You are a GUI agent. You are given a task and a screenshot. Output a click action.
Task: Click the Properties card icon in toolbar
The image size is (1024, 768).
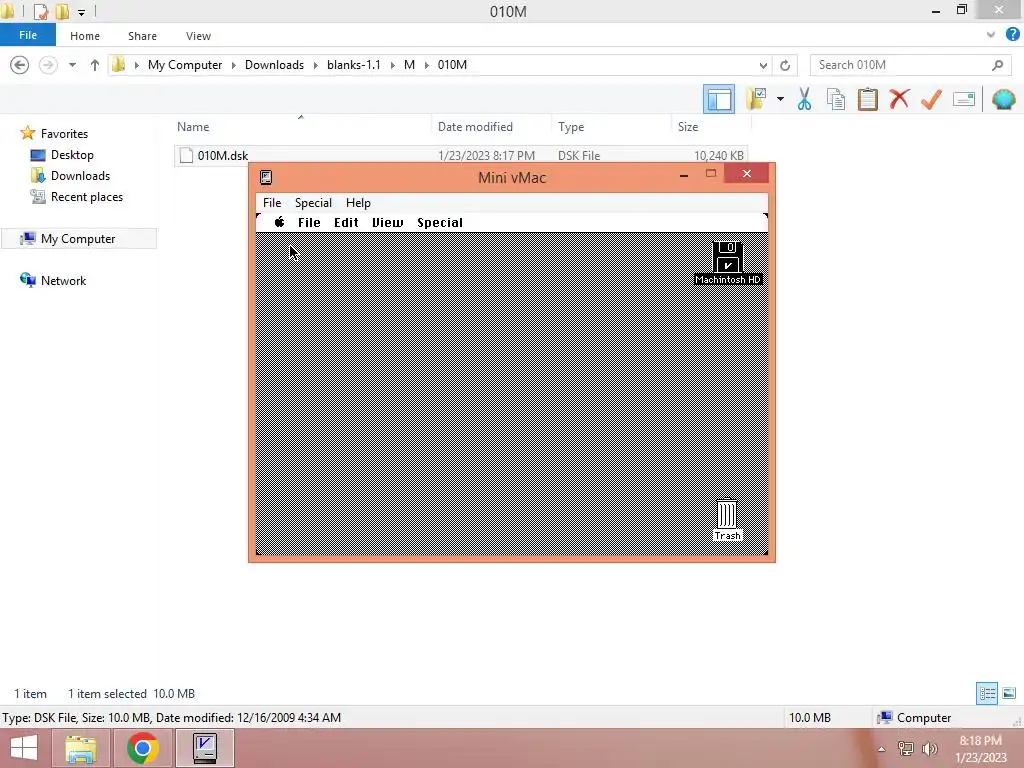pyautogui.click(x=964, y=99)
